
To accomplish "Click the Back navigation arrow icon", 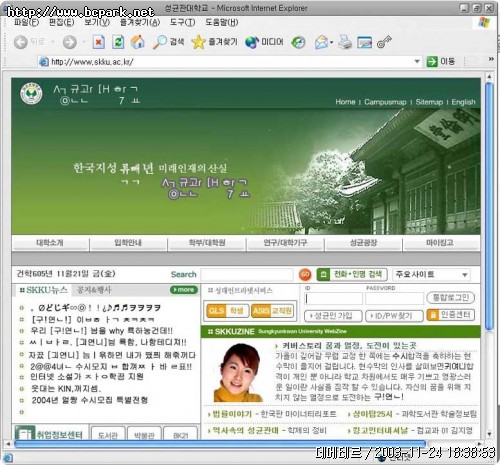I will 21,42.
